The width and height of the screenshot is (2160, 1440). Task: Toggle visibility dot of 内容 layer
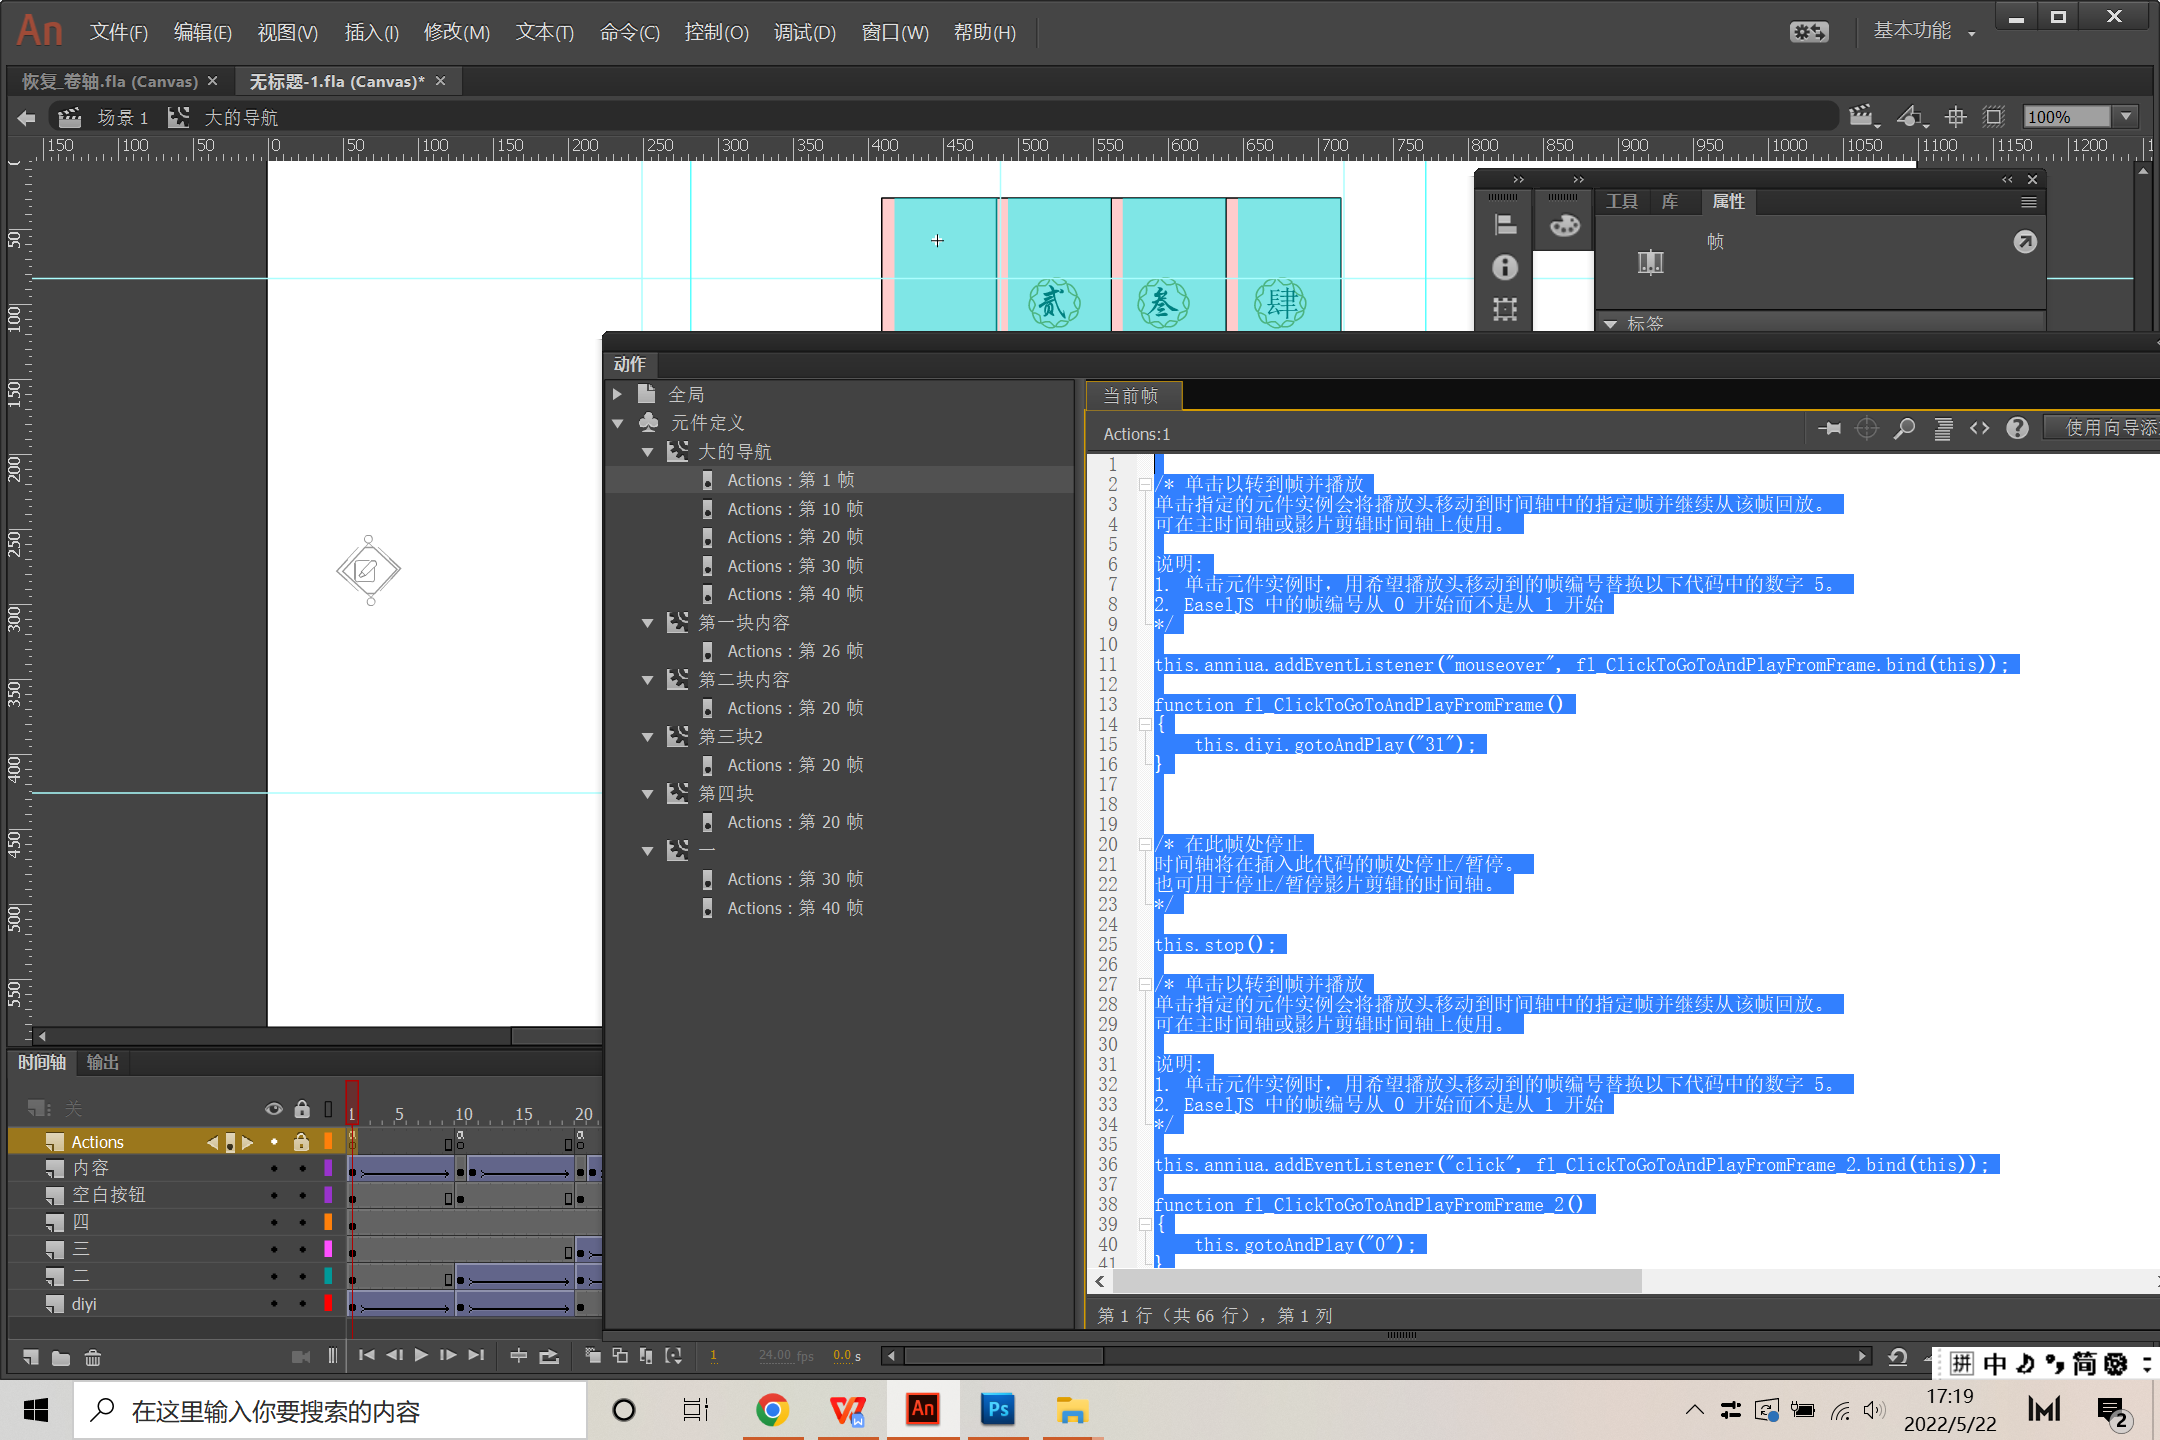[x=274, y=1168]
